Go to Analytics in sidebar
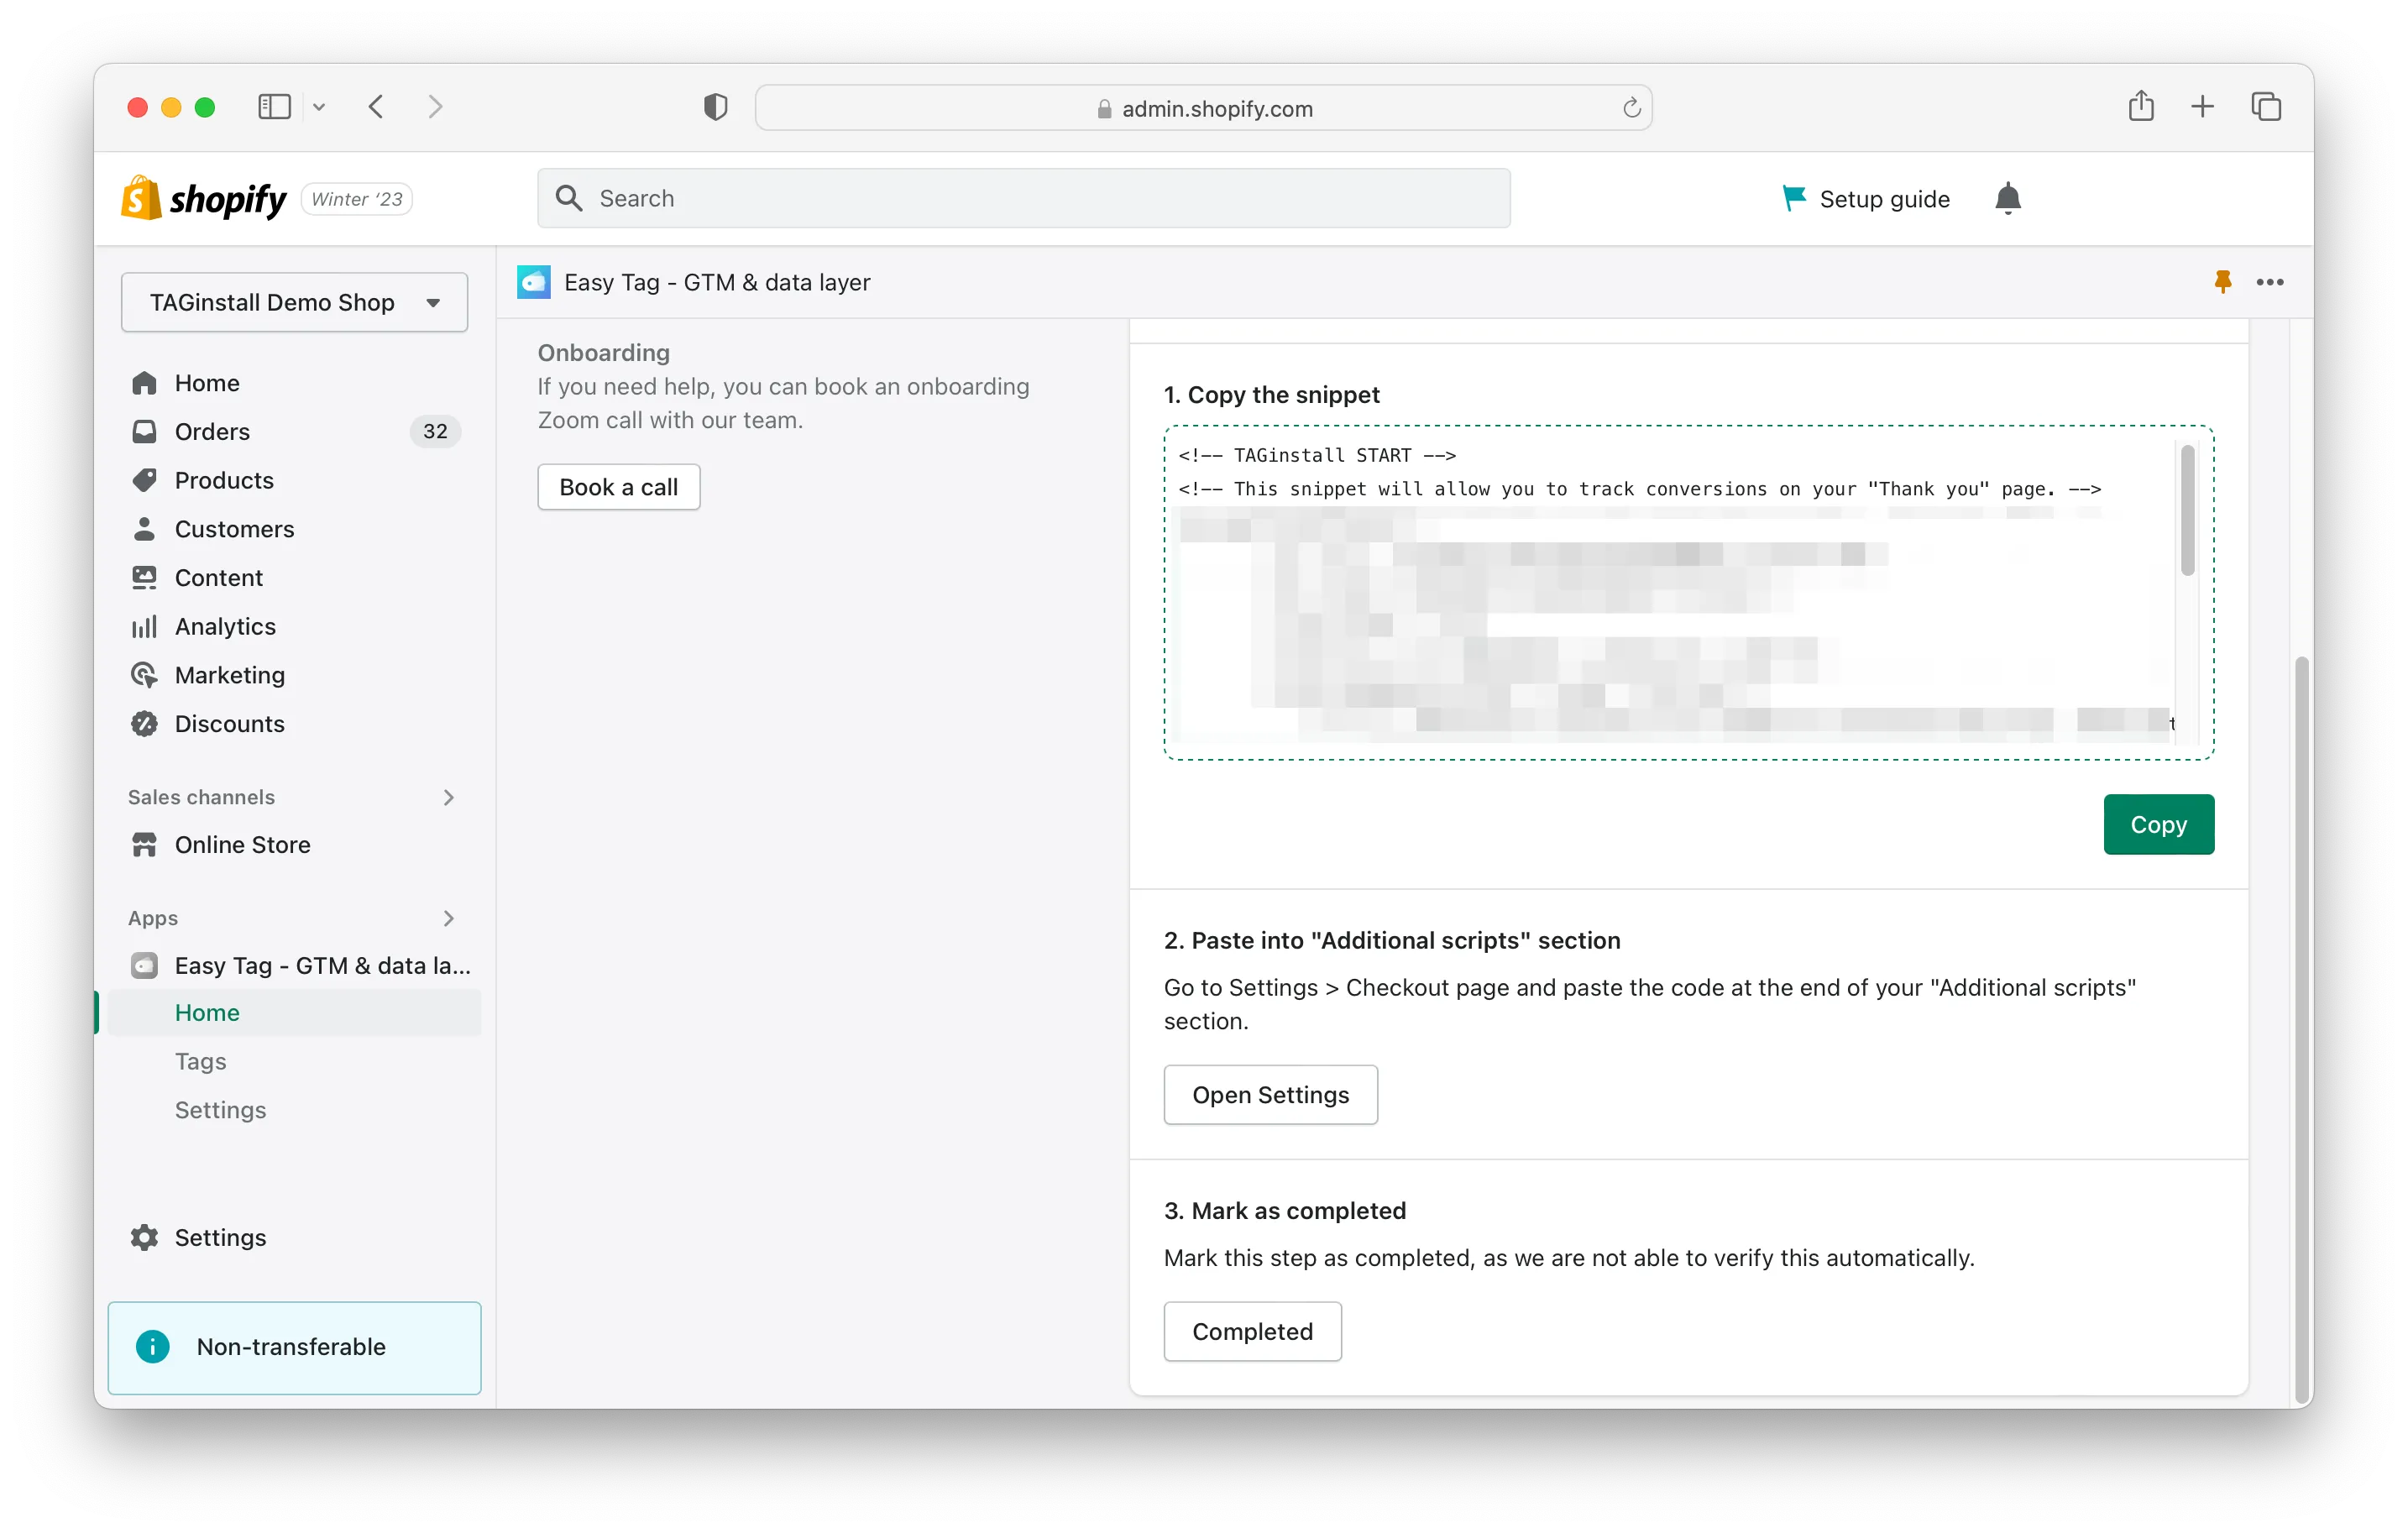 coord(225,626)
